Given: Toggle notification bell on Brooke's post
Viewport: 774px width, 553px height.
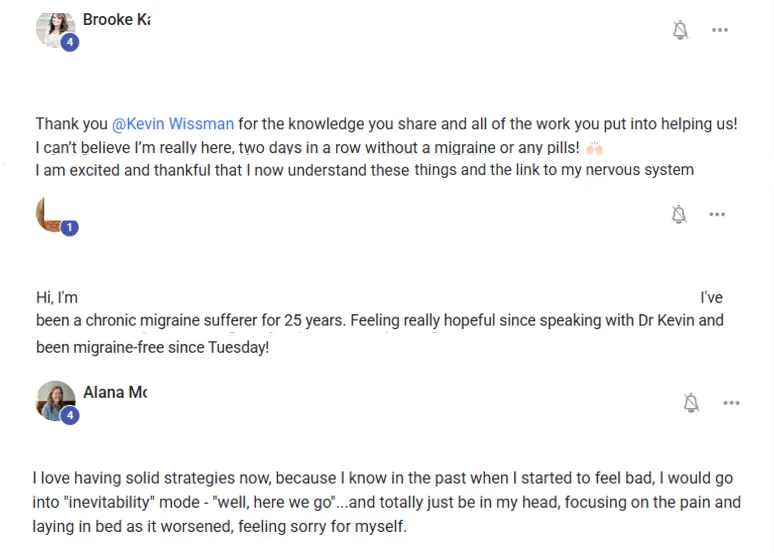Looking at the screenshot, I should (680, 30).
